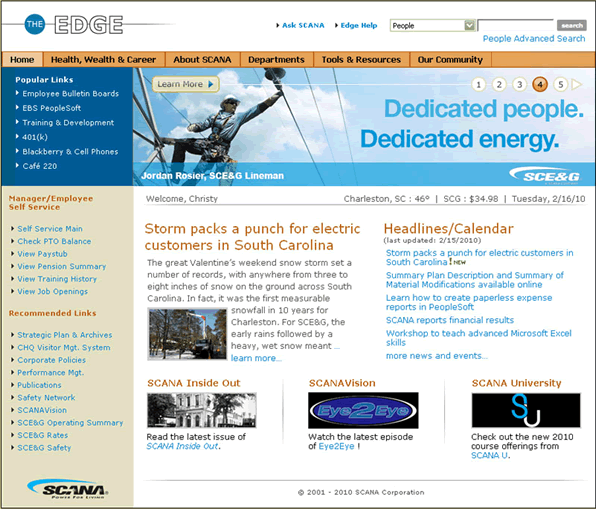Open the Eye2Eye text link
This screenshot has width=596, height=509.
click(x=336, y=446)
